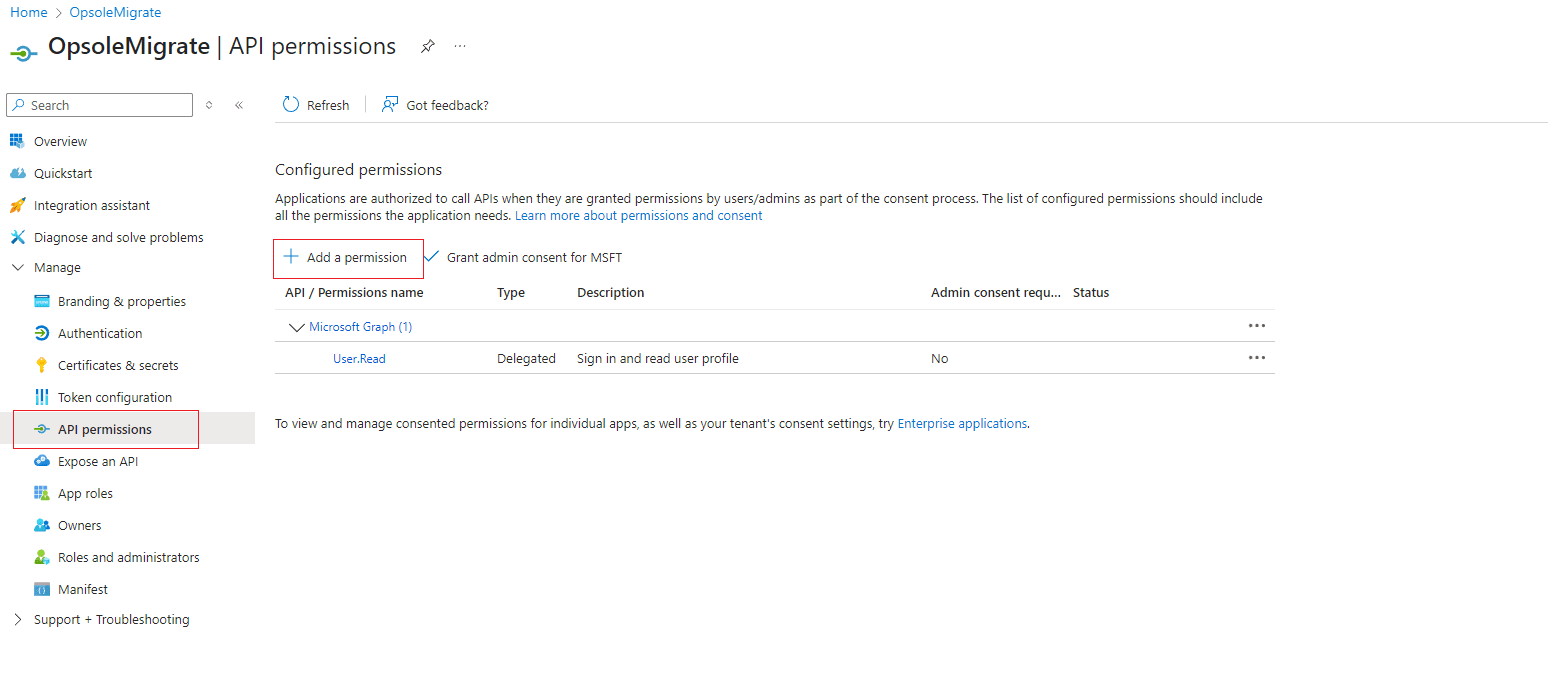Open the more options menu for User.Read
This screenshot has width=1548, height=700.
(1257, 357)
